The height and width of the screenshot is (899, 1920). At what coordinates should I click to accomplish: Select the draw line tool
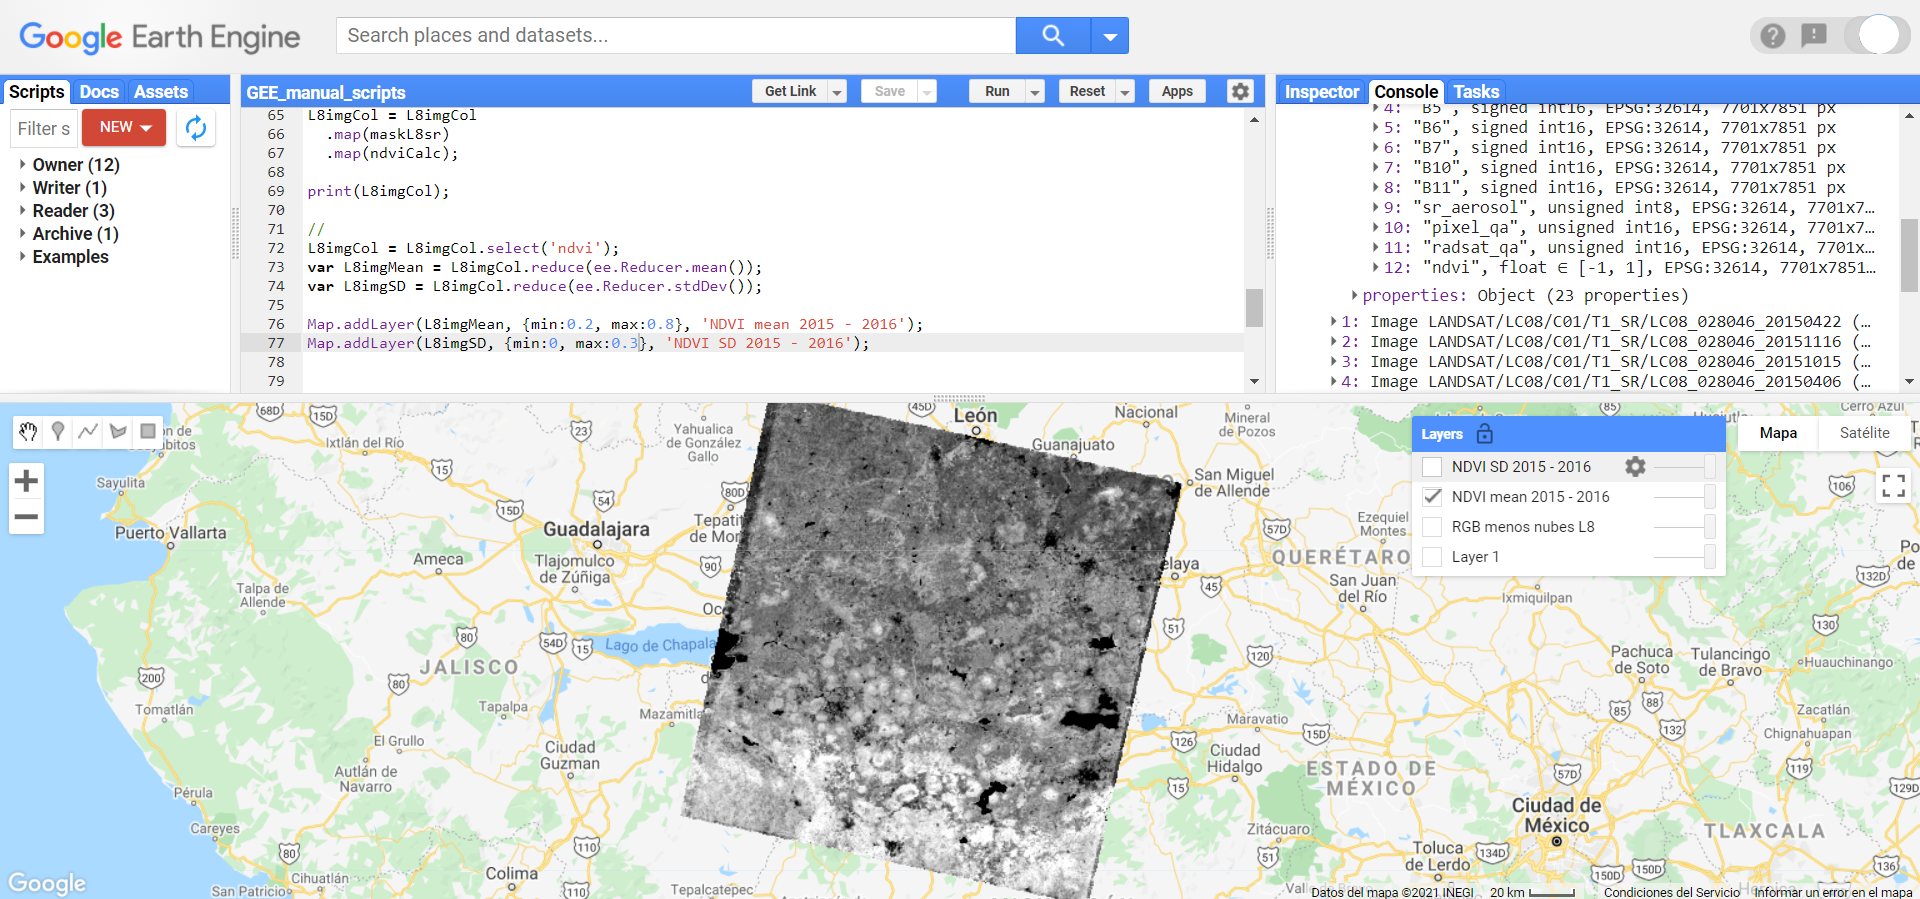(88, 431)
